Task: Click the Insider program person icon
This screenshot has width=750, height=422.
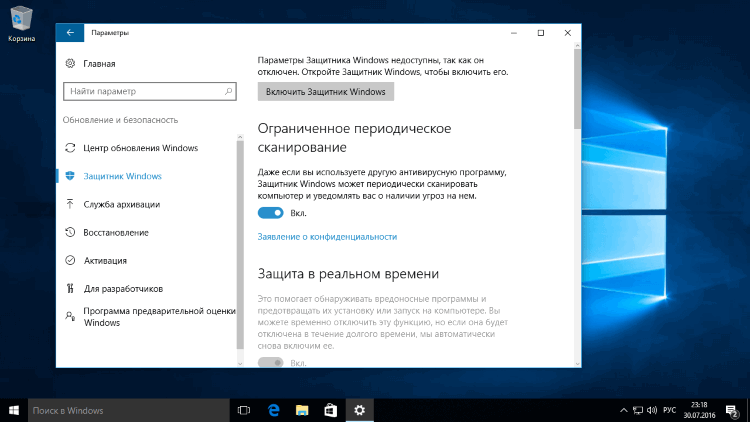Action: point(70,316)
